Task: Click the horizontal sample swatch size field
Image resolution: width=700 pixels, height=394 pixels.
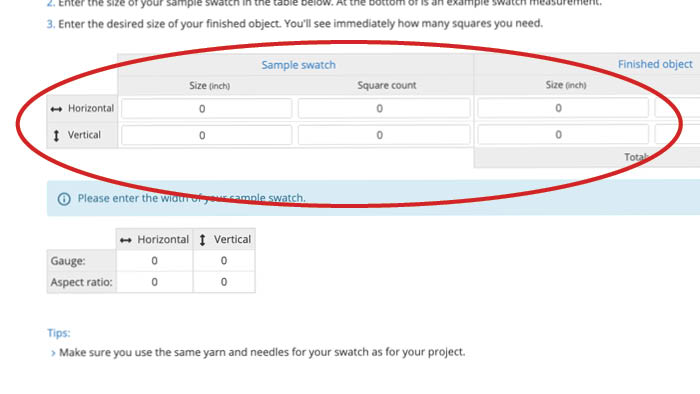Action: click(x=206, y=108)
